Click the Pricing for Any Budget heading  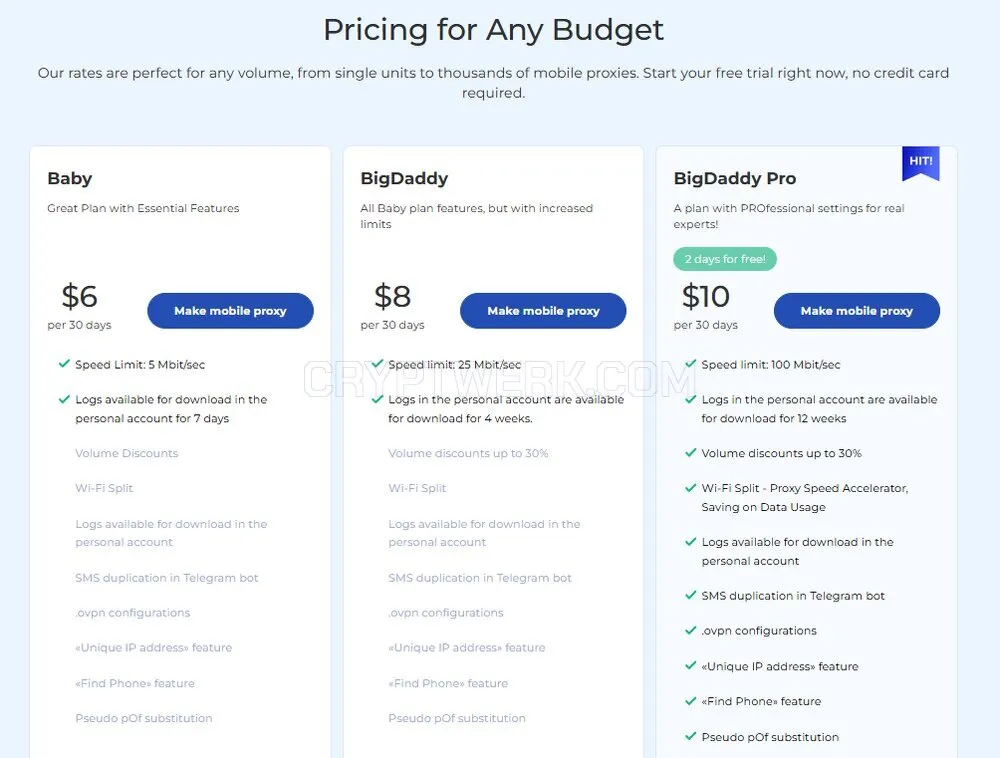point(494,30)
